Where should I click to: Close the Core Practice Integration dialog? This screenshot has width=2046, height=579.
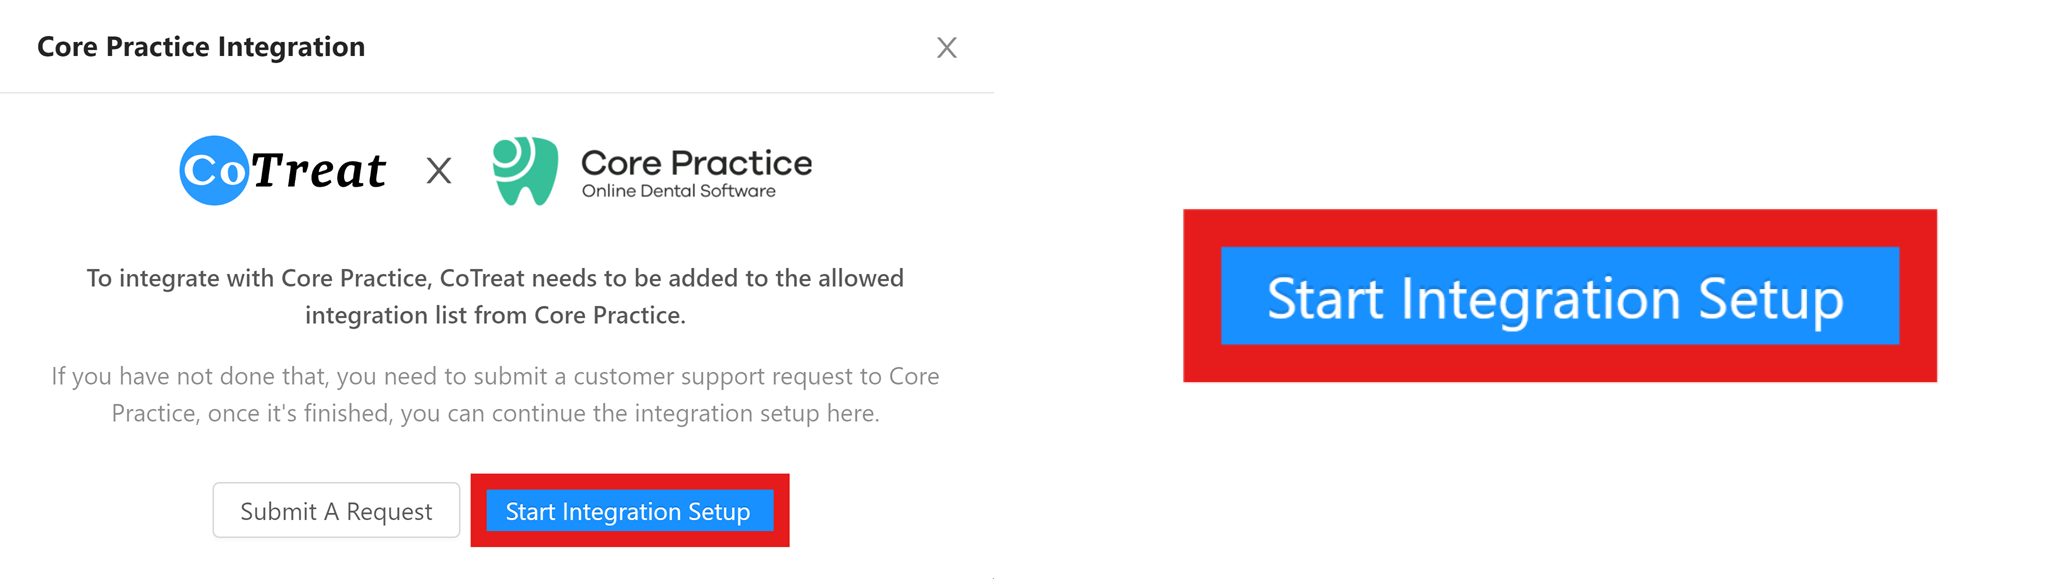click(946, 47)
